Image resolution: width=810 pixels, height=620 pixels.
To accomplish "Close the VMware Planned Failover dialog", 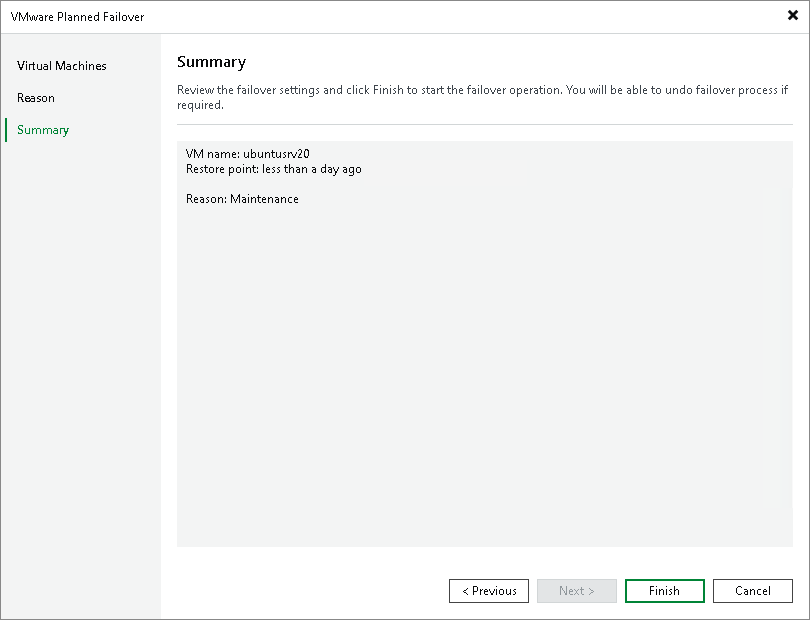I will coord(792,16).
